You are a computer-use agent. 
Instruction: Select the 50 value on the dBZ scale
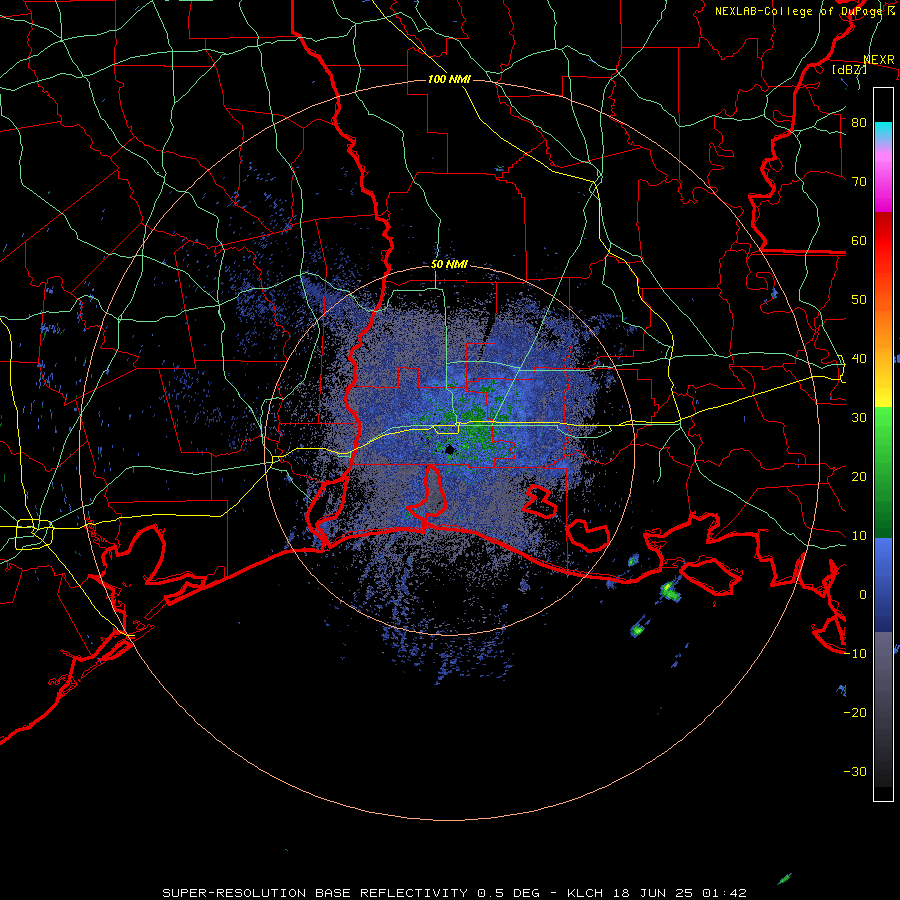pyautogui.click(x=859, y=300)
